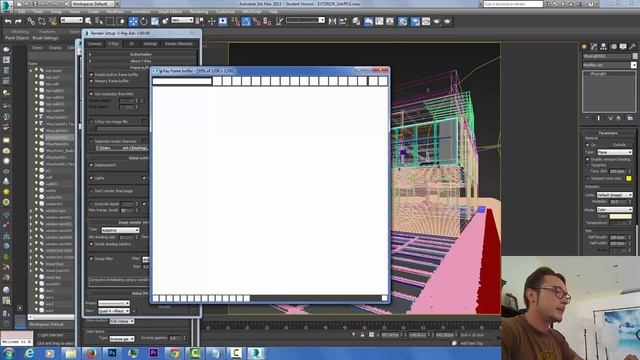Open the Utilities command panel tab

coord(633,47)
